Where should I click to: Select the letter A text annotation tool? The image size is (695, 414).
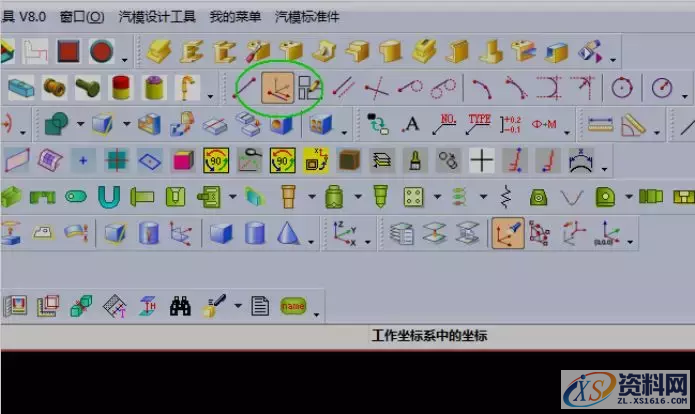pos(411,124)
